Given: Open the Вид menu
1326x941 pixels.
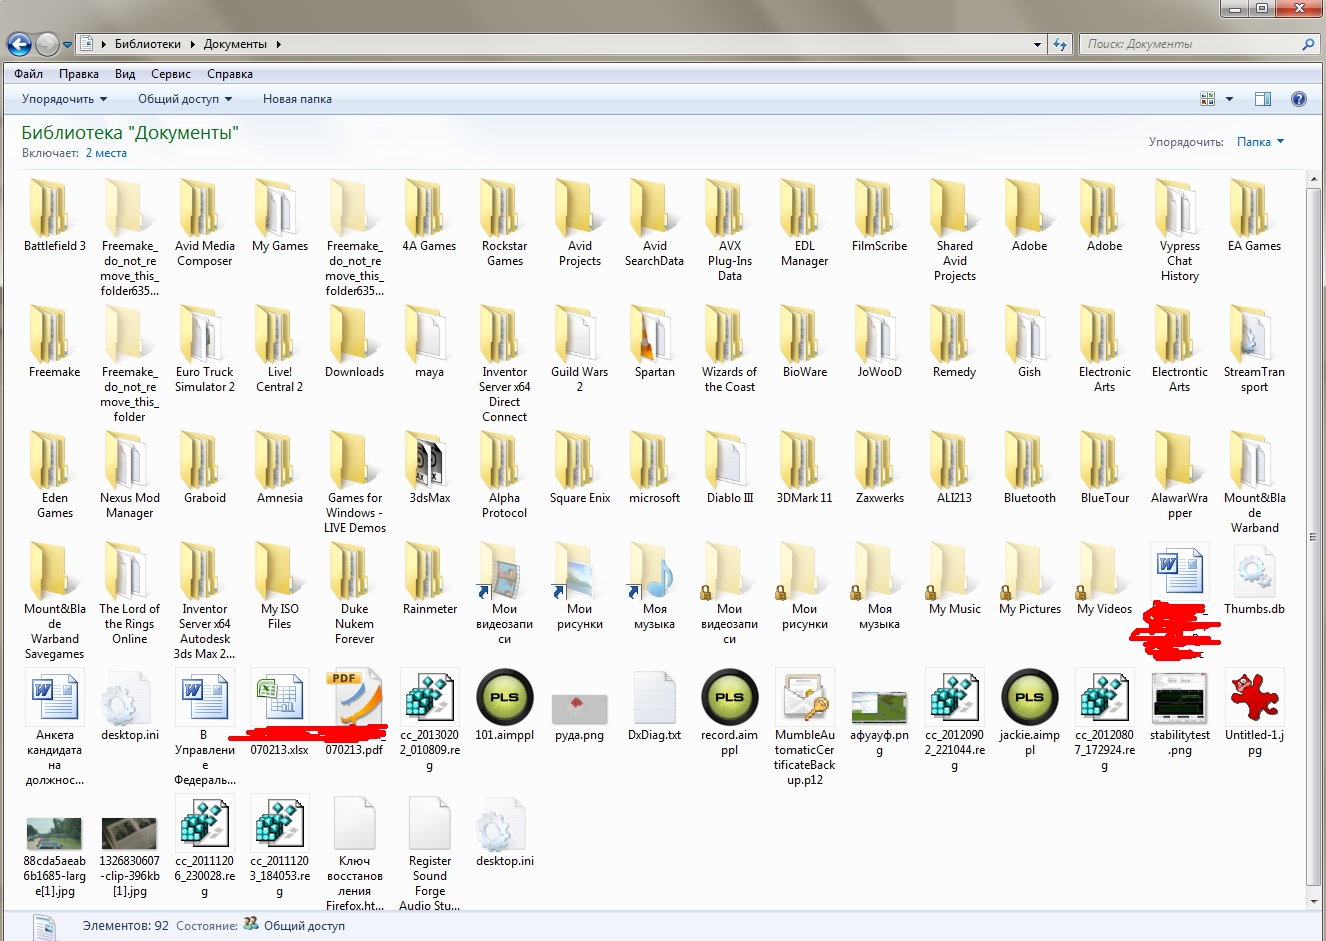Looking at the screenshot, I should 125,74.
